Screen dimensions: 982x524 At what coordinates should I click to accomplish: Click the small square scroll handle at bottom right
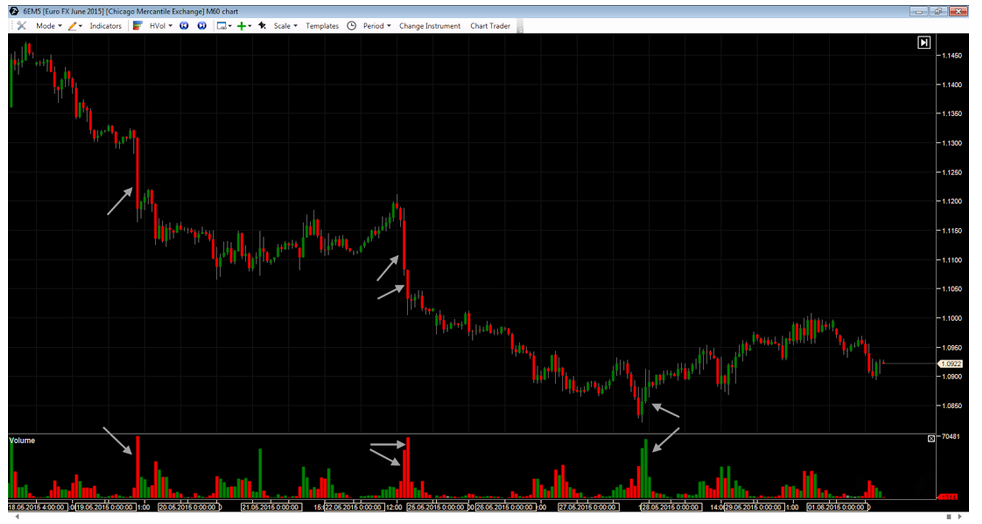(x=949, y=516)
